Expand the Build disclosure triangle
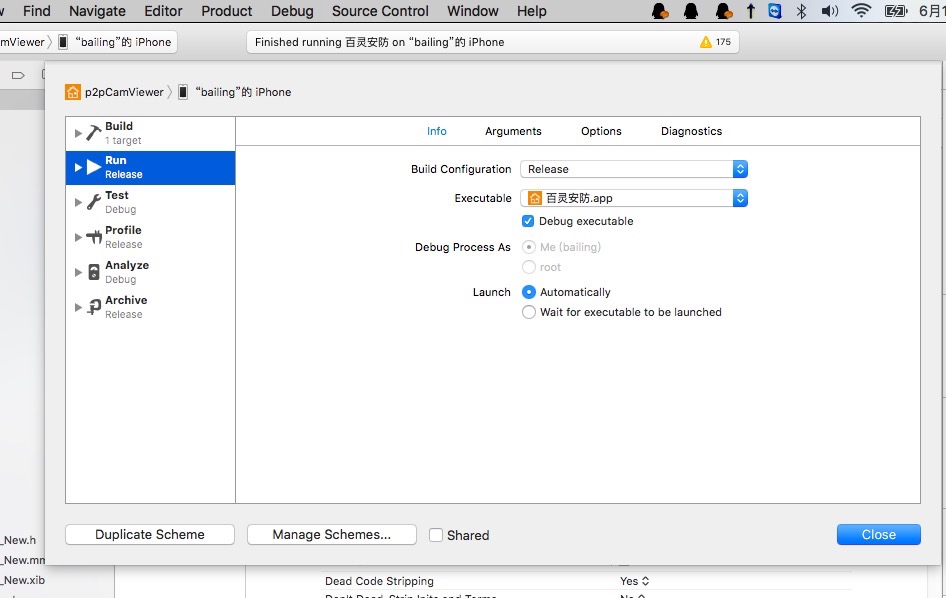The image size is (946, 598). click(78, 133)
